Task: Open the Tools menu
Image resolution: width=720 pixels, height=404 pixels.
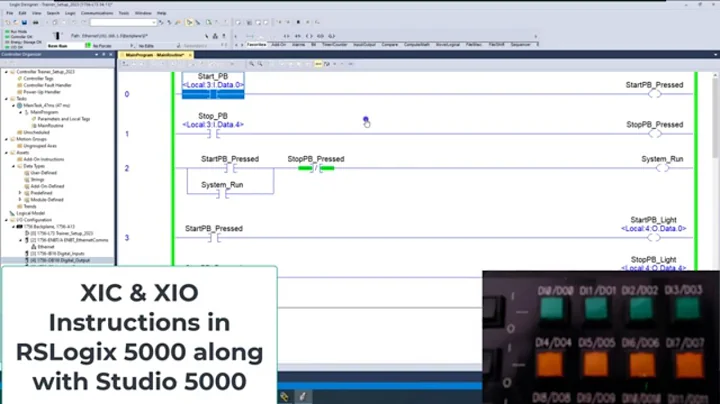Action: [x=124, y=13]
